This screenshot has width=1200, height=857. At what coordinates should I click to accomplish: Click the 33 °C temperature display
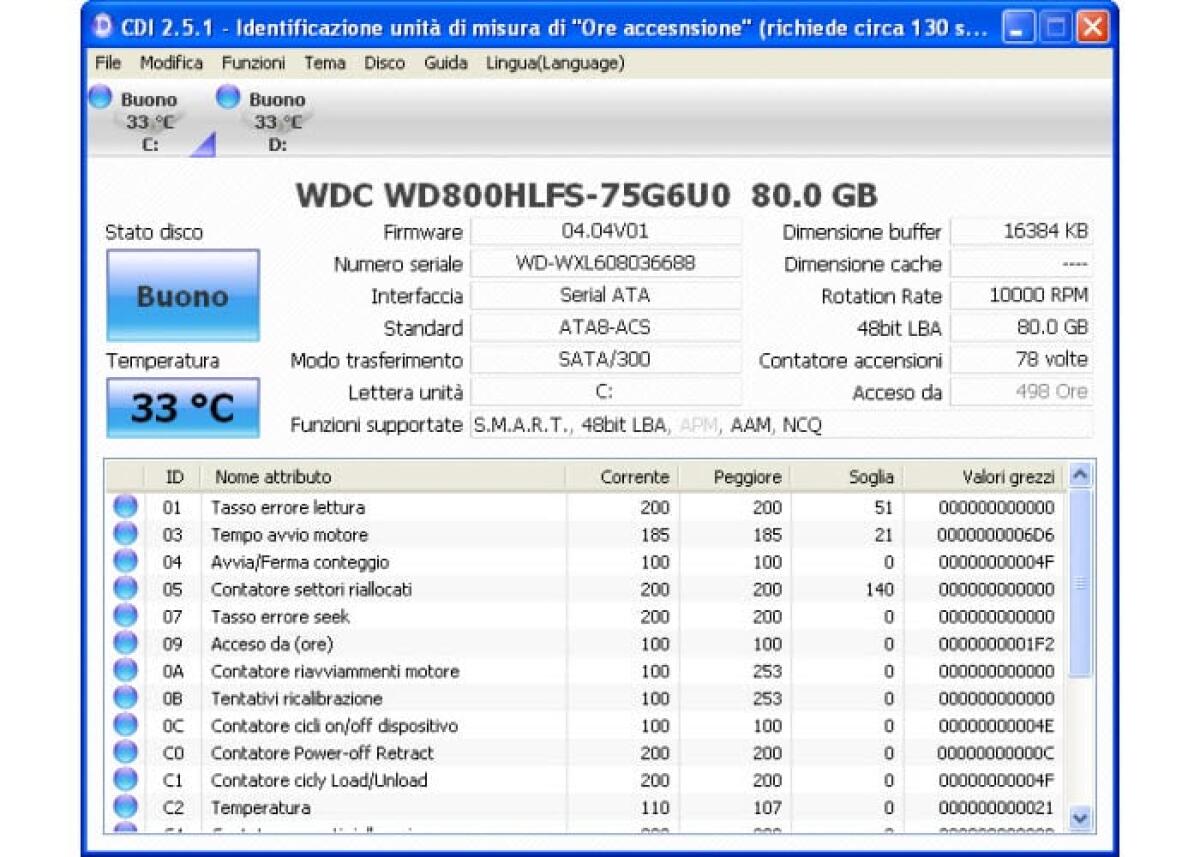click(181, 407)
